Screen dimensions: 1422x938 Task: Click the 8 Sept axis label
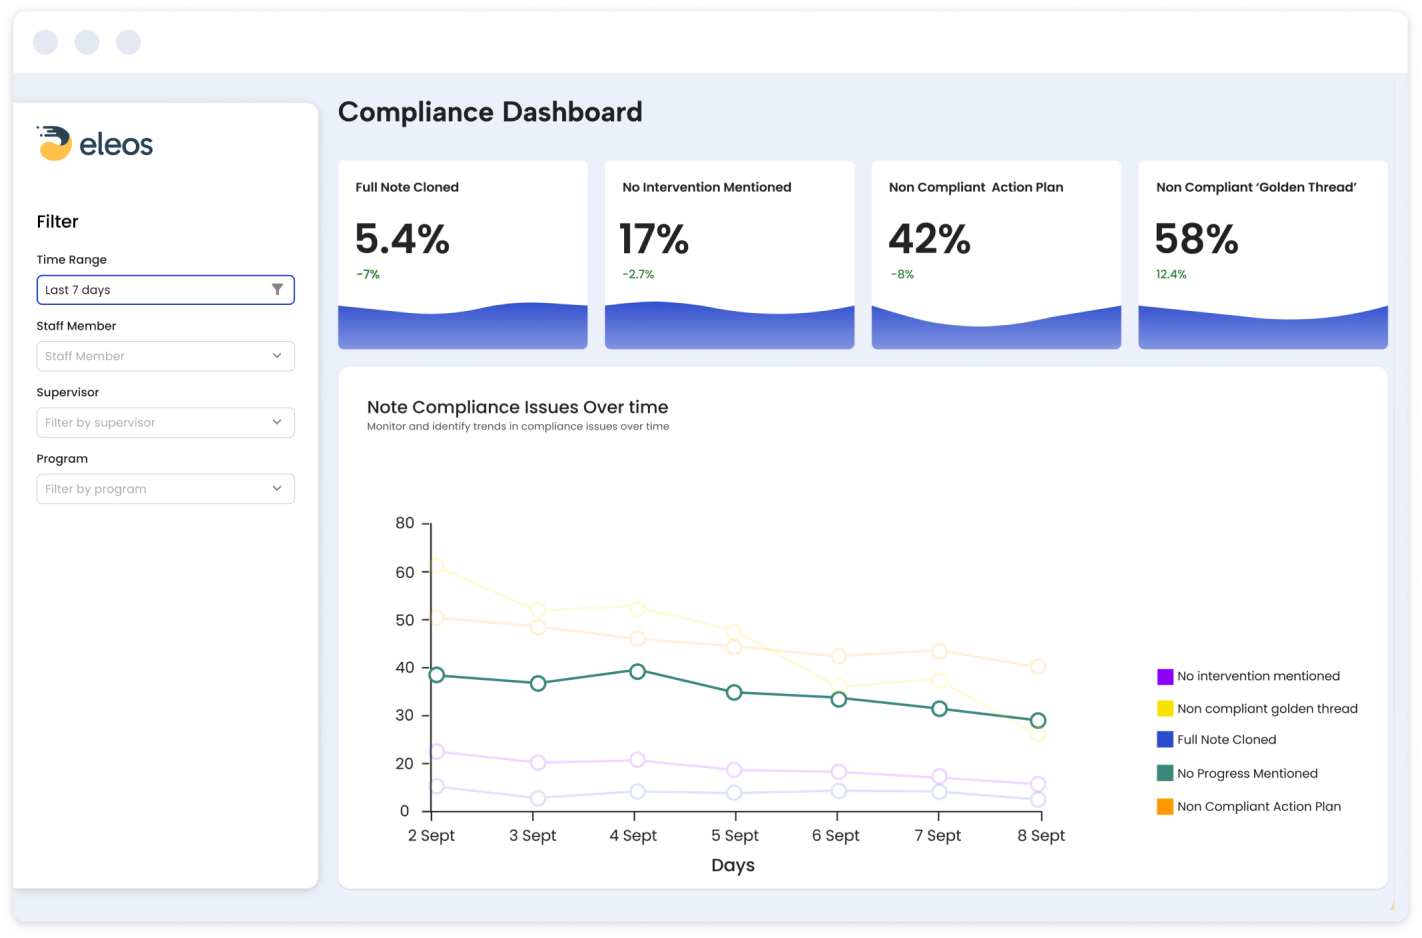pyautogui.click(x=1041, y=836)
